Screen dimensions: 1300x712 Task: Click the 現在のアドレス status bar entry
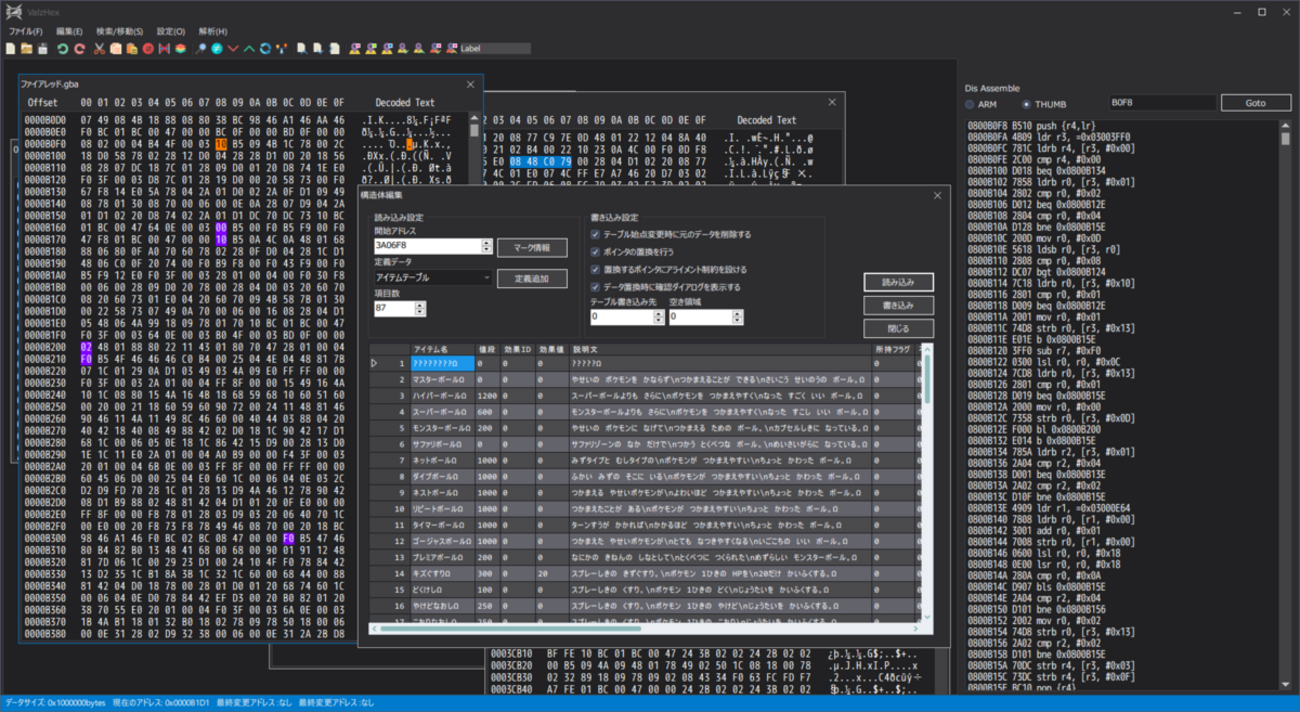[x=161, y=703]
